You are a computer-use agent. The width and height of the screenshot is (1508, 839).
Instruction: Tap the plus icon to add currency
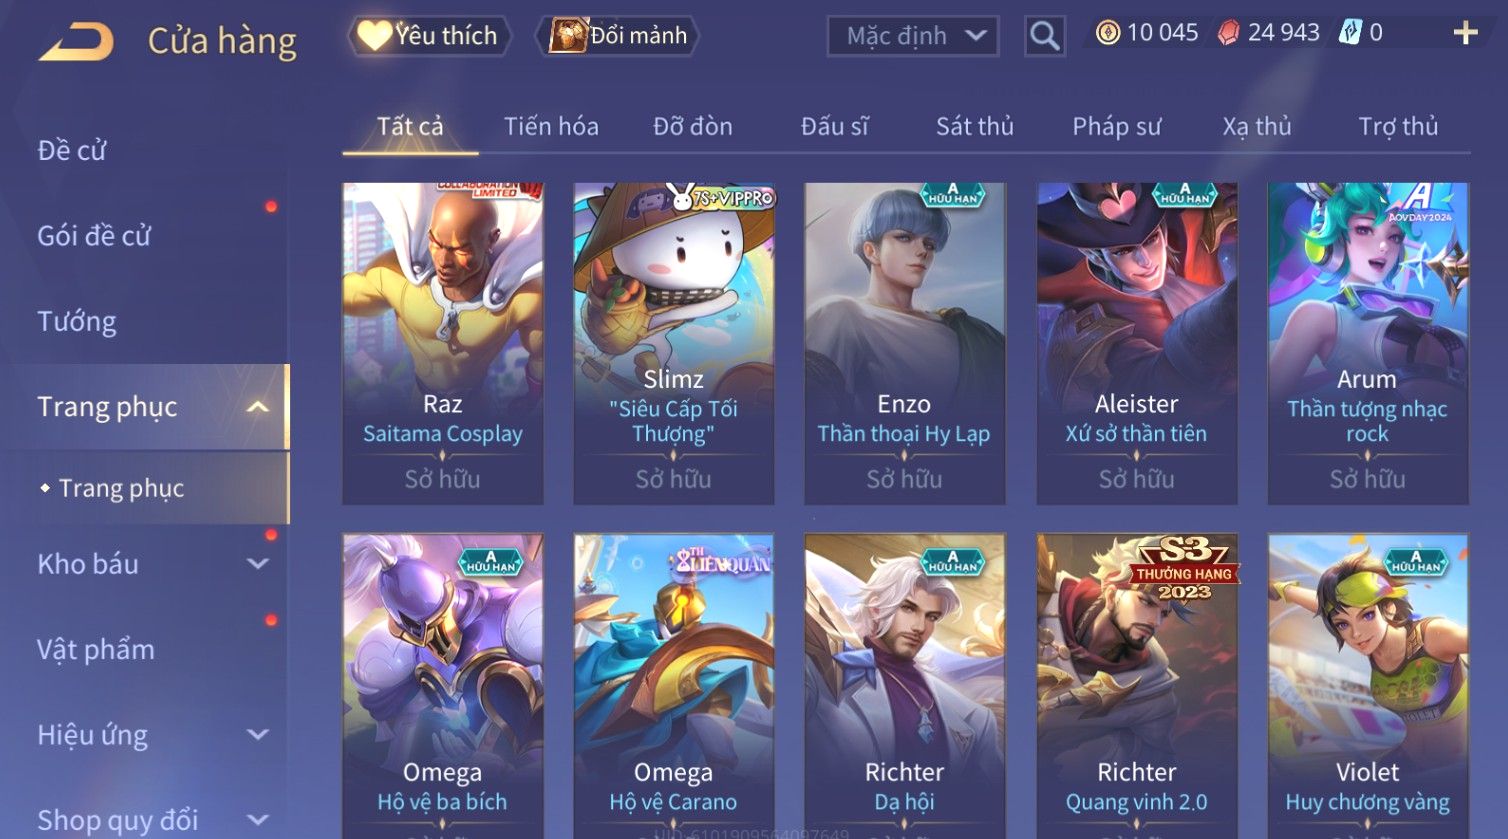click(1465, 34)
